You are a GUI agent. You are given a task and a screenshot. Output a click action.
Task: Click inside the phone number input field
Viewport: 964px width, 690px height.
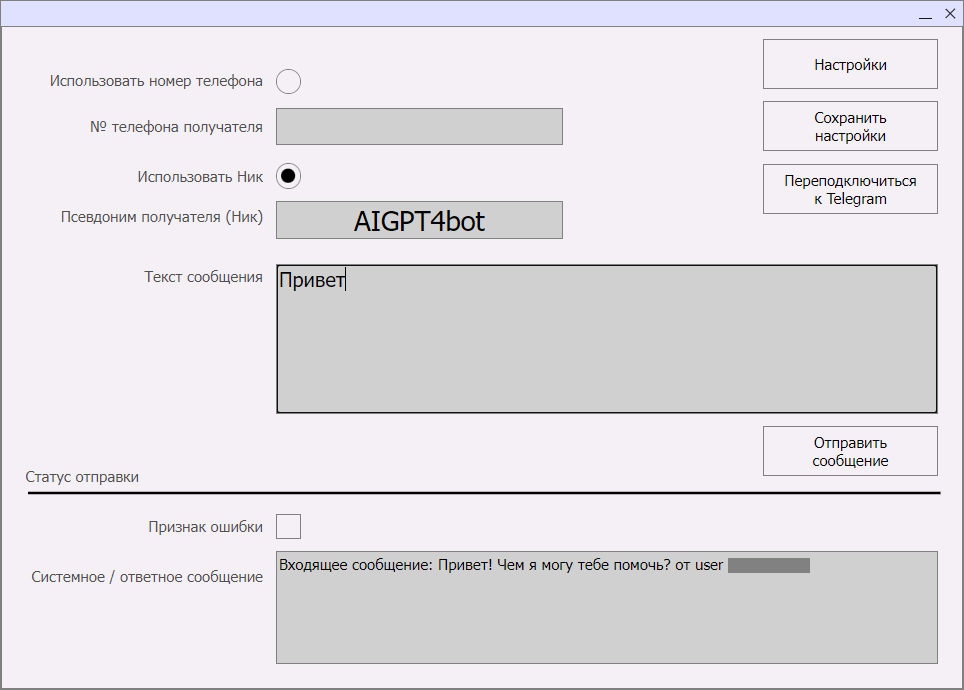click(x=419, y=126)
